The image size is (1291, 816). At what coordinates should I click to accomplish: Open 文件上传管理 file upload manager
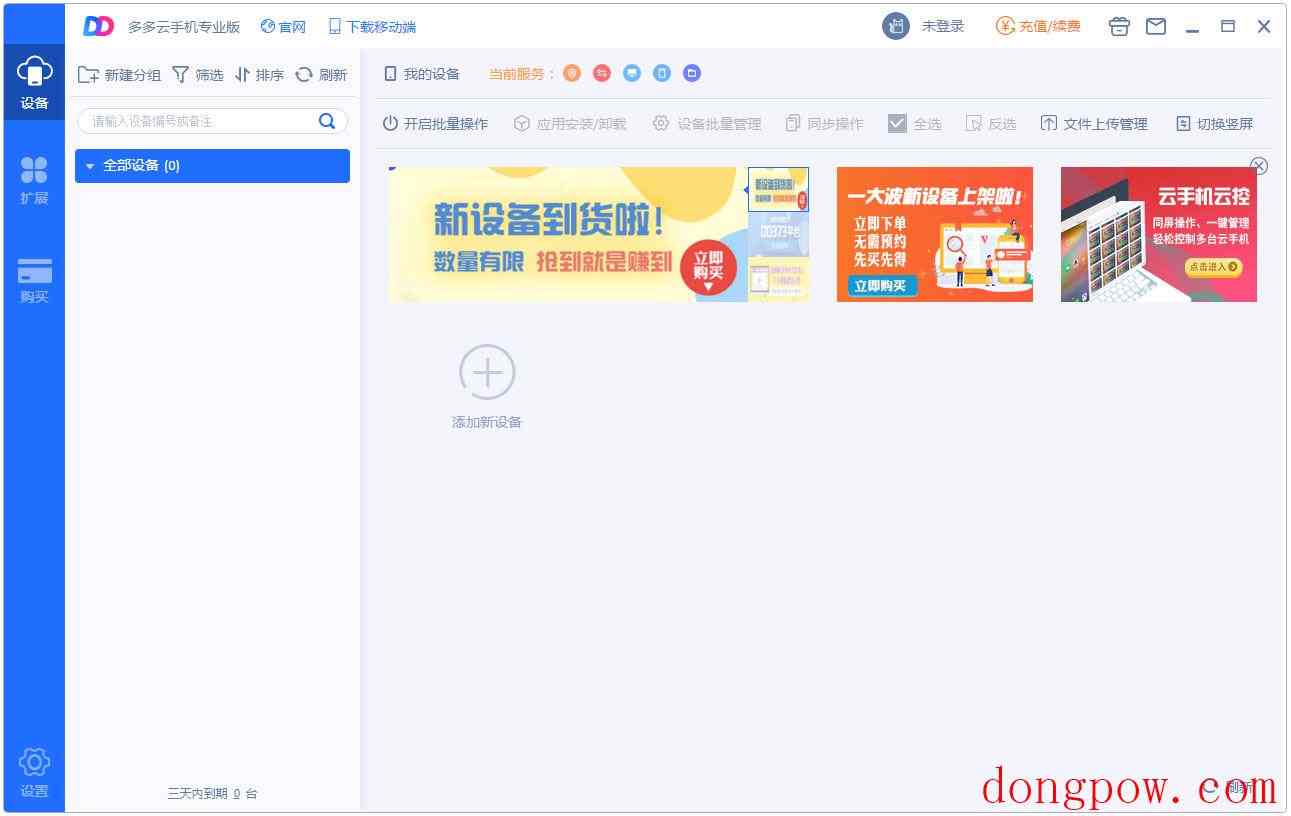[1094, 124]
